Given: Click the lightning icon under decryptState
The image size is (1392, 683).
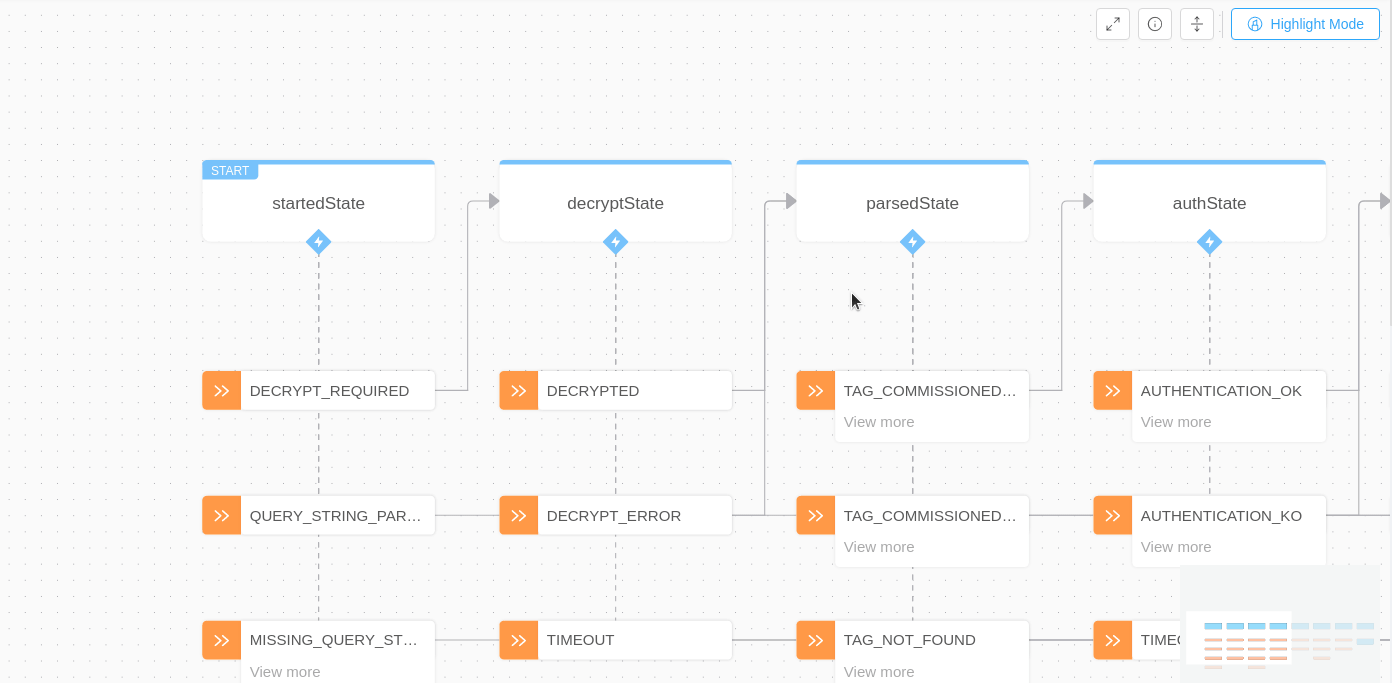Looking at the screenshot, I should pos(615,242).
